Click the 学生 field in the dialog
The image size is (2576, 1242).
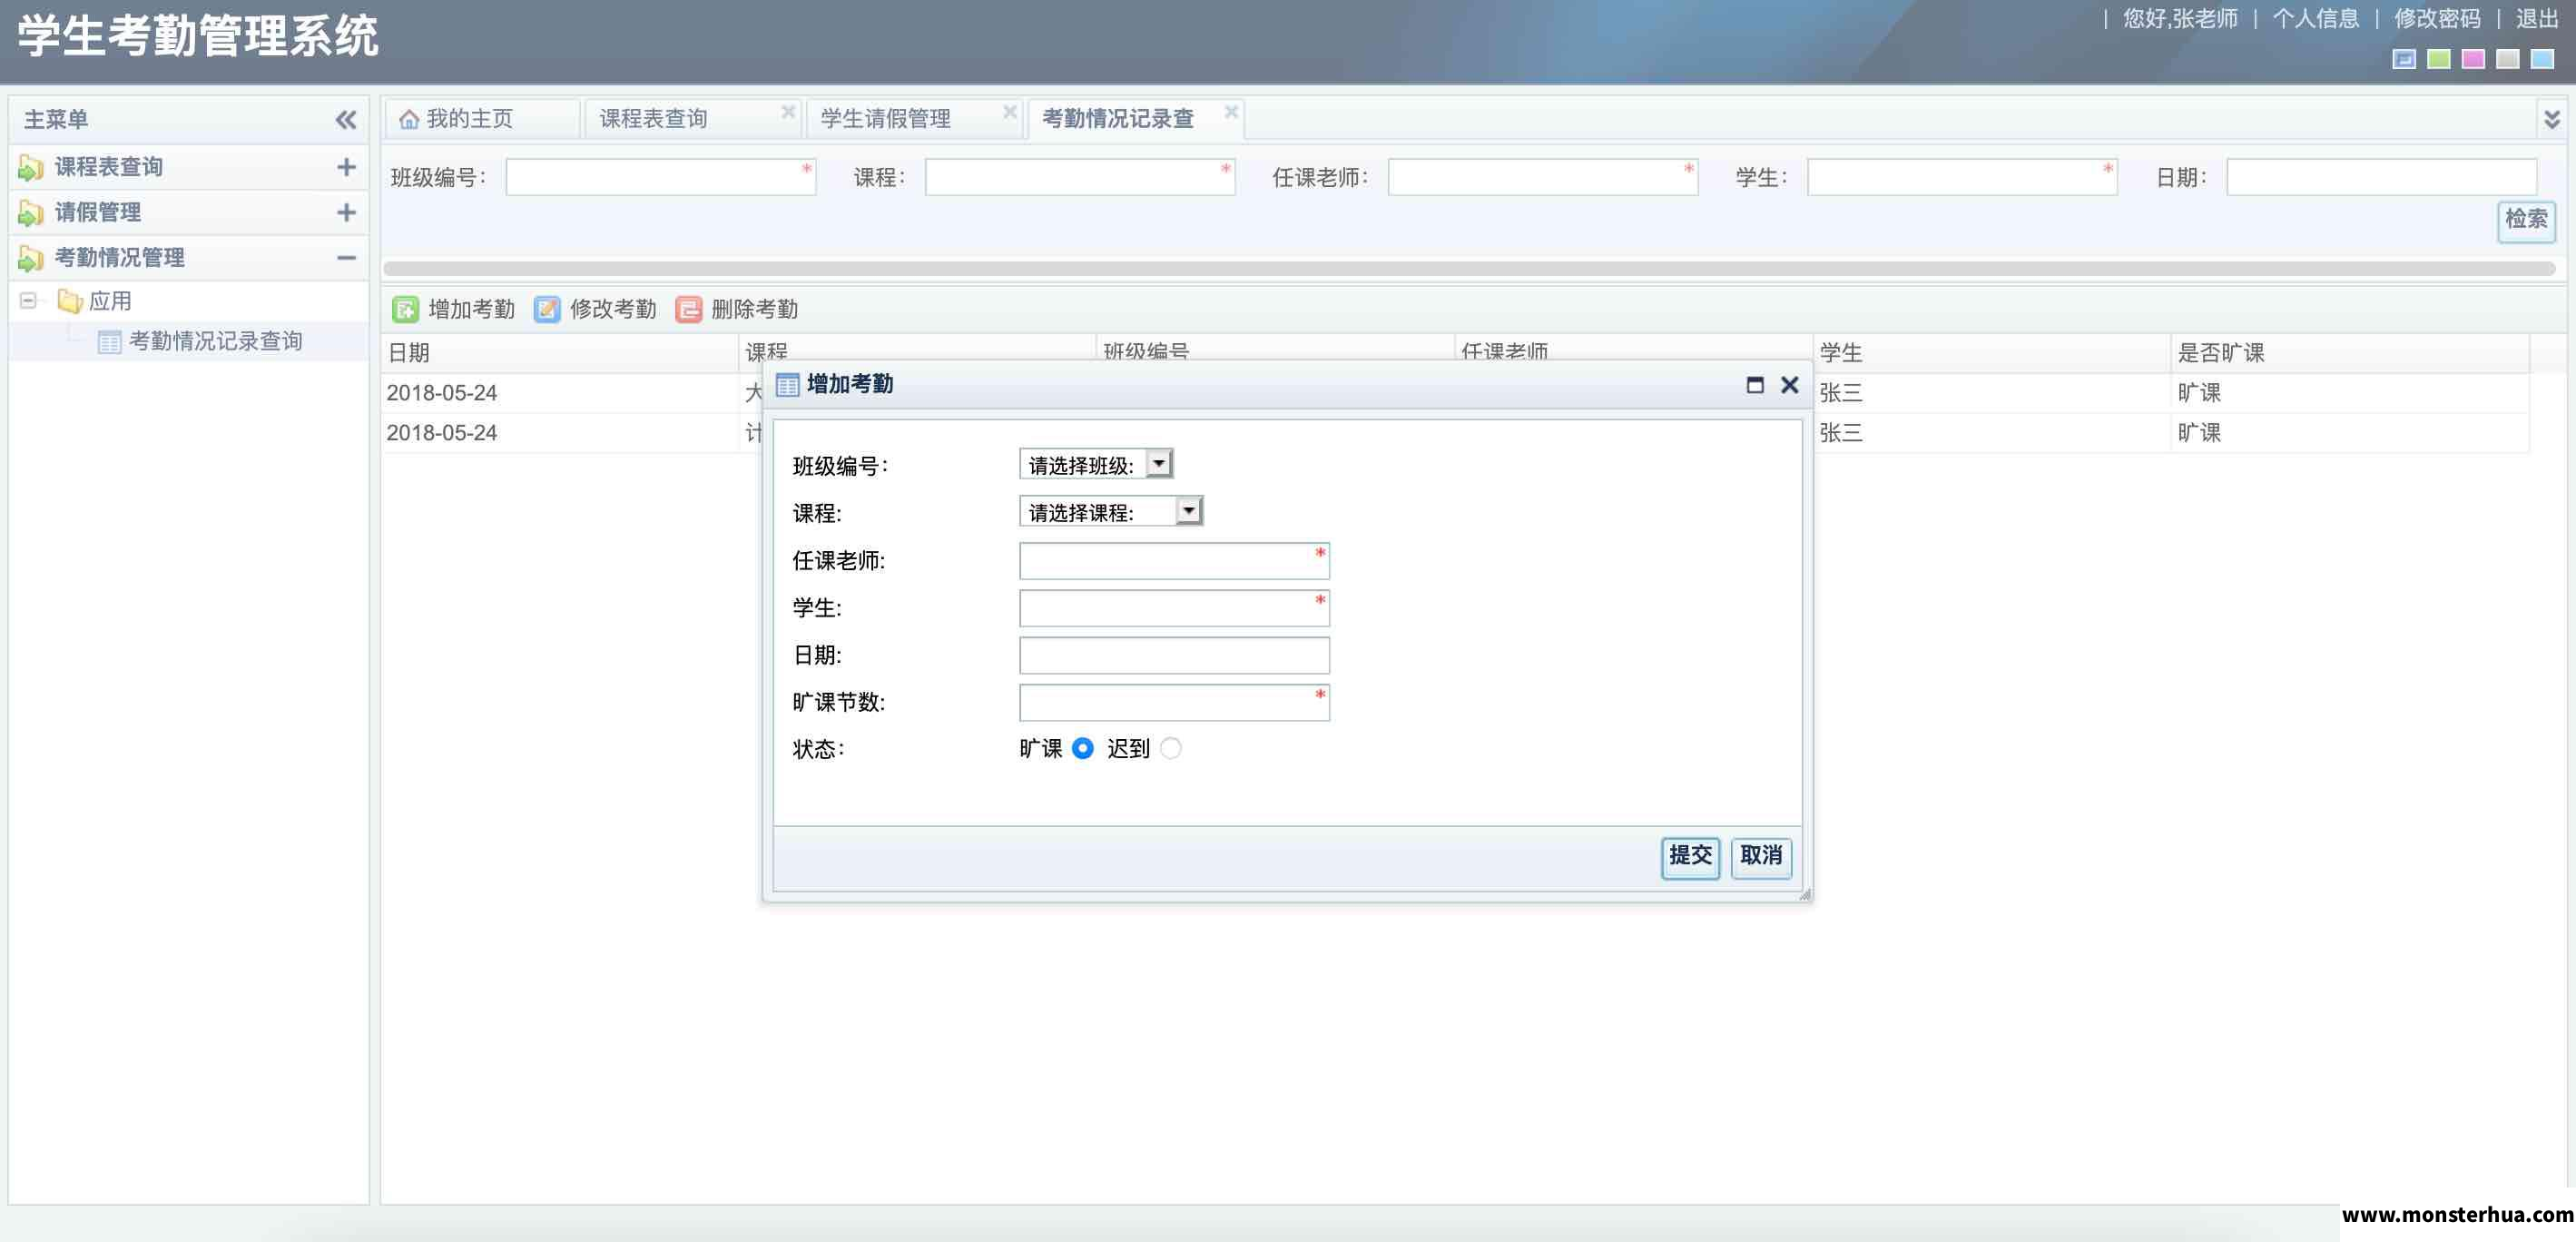tap(1174, 608)
